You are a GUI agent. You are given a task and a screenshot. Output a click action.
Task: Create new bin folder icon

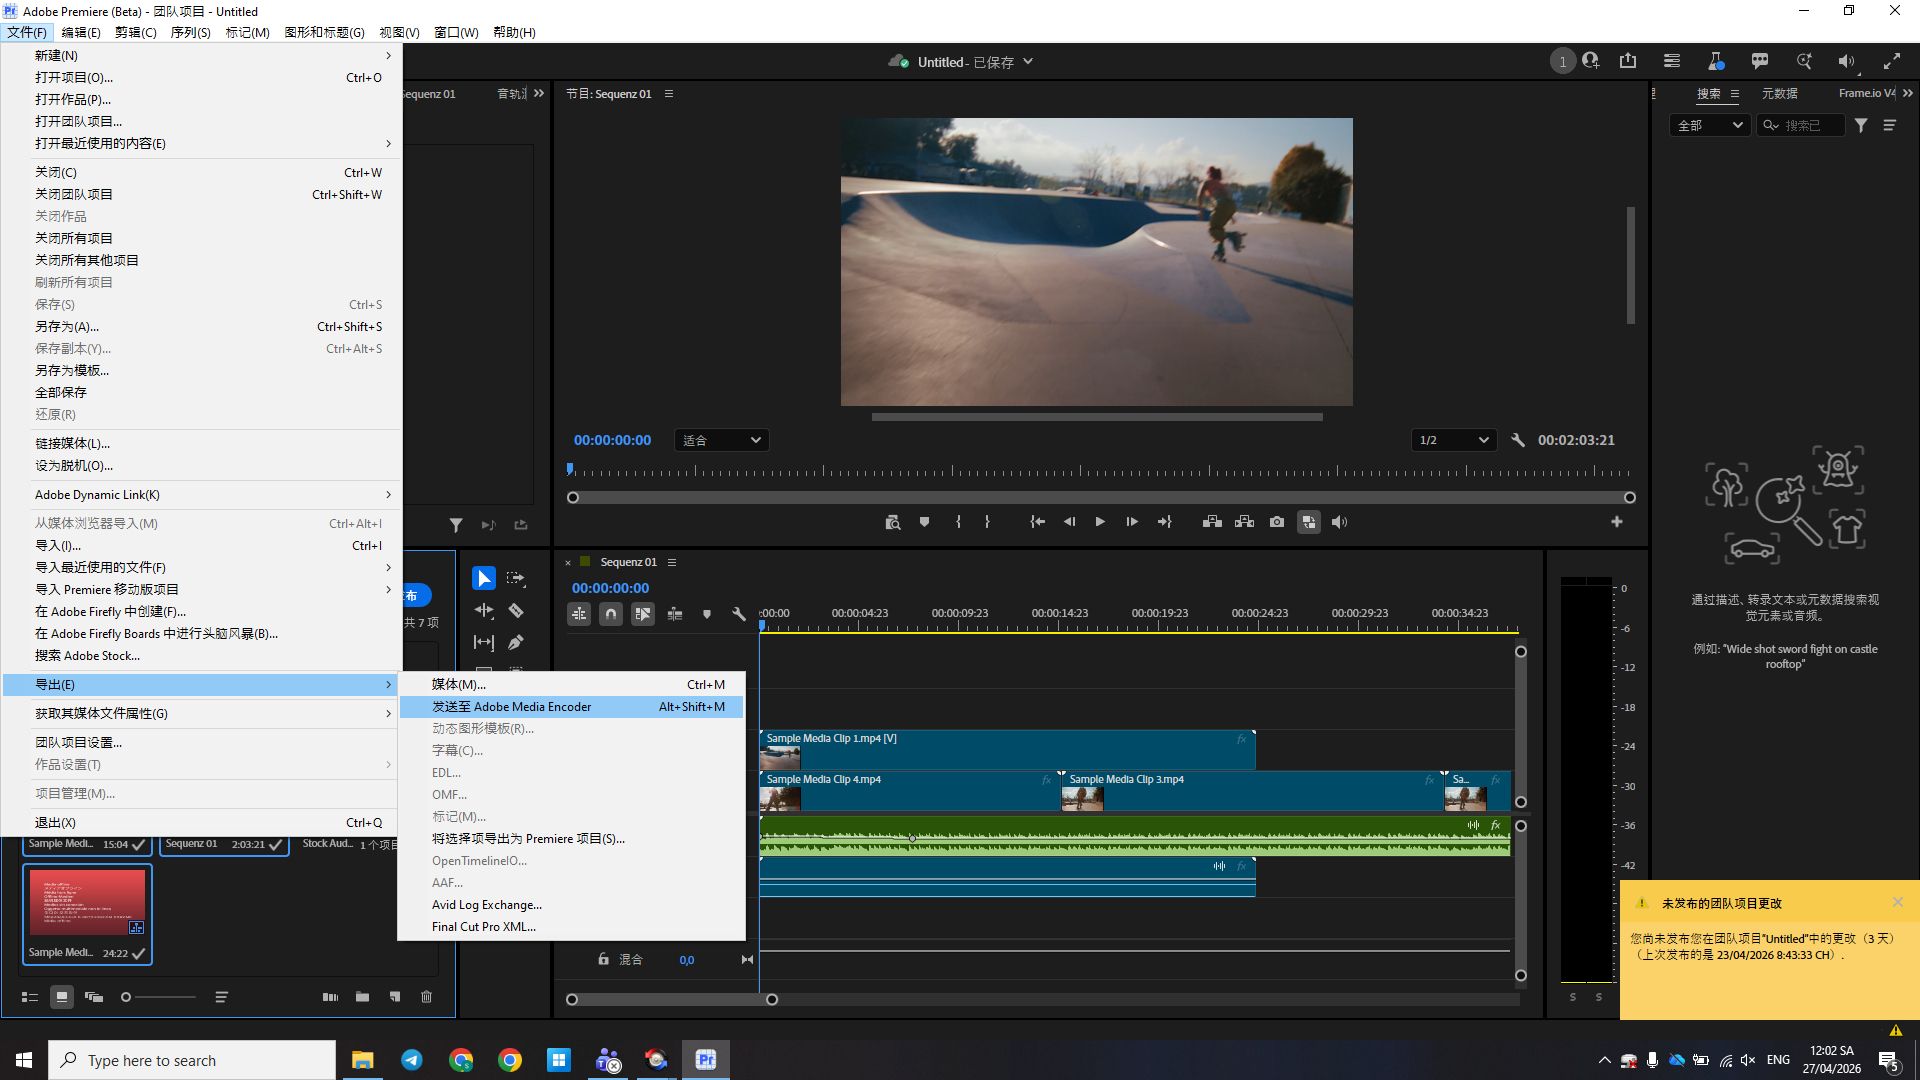coord(362,997)
